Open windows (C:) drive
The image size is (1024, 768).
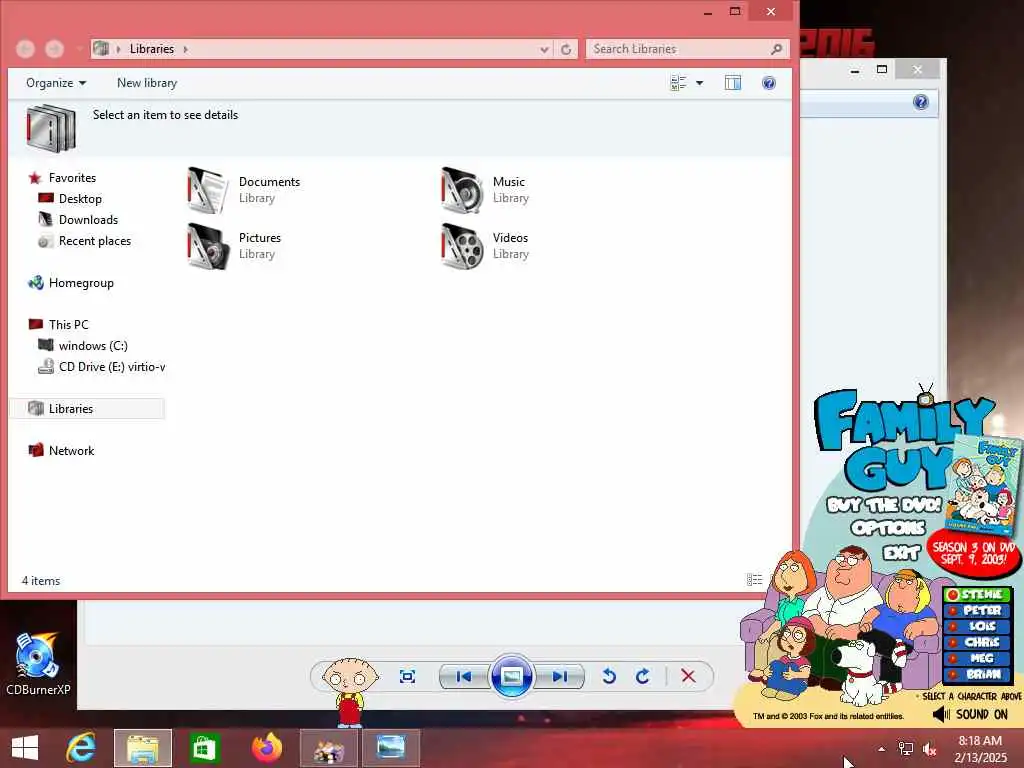83,345
